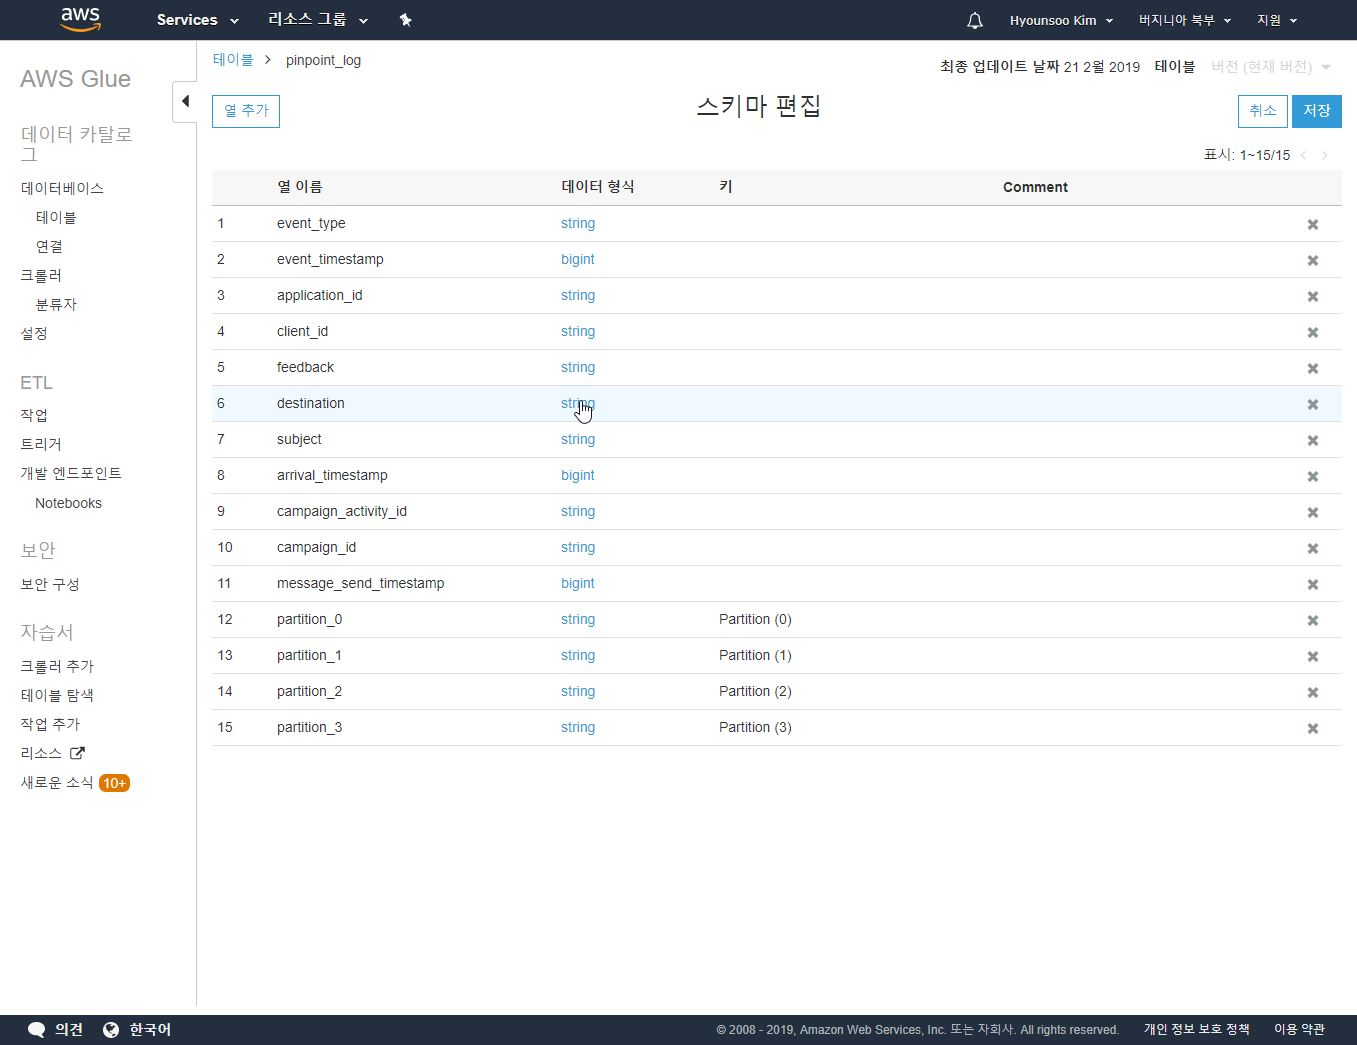
Task: Open 크롤러 추가 tutorial
Action: click(x=57, y=666)
